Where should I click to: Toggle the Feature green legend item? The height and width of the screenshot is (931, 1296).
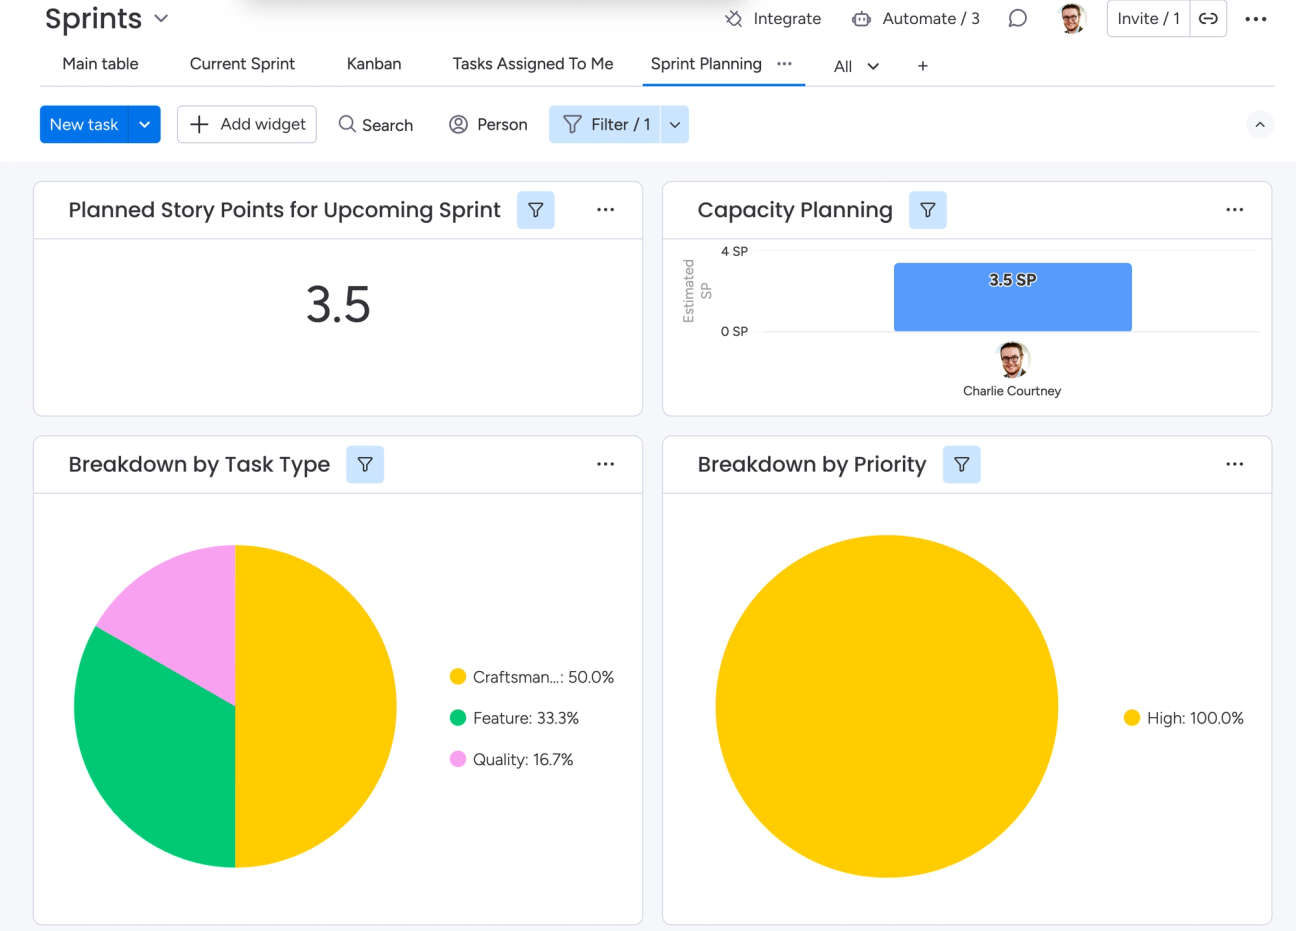tap(515, 718)
